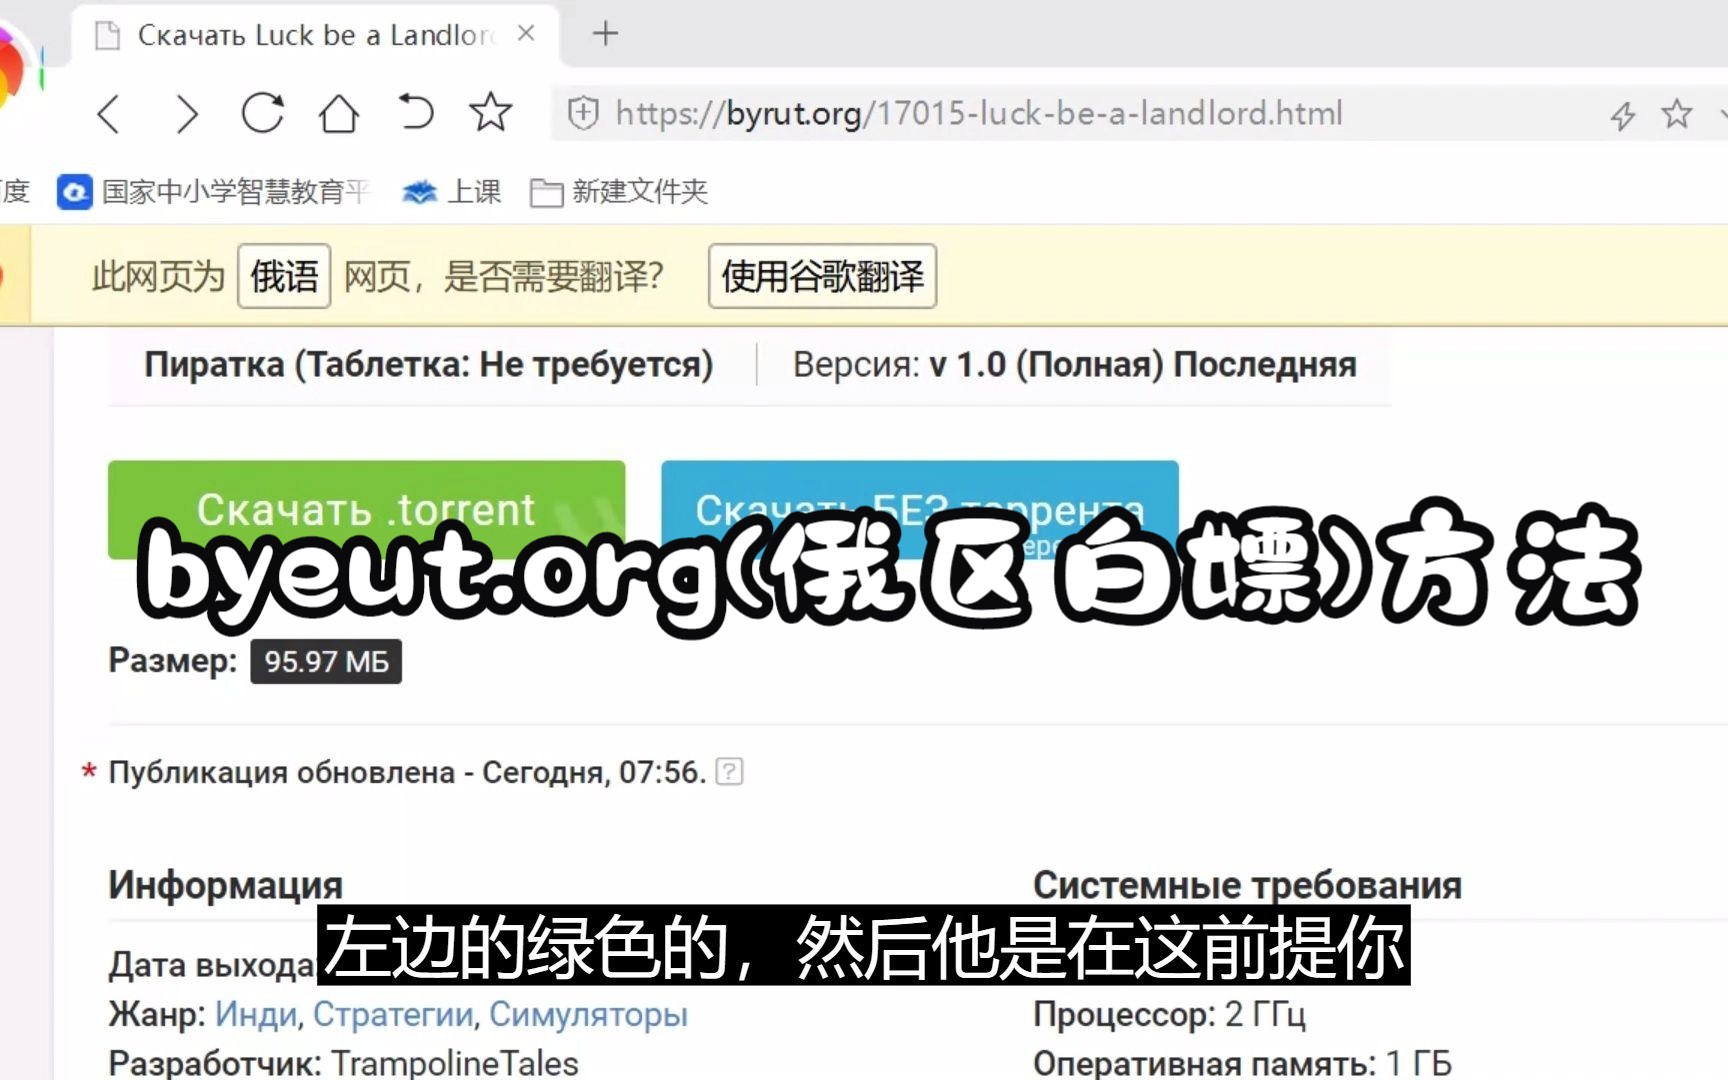
Task: Click Разработчик: TrampolineTales text
Action: 343,1063
